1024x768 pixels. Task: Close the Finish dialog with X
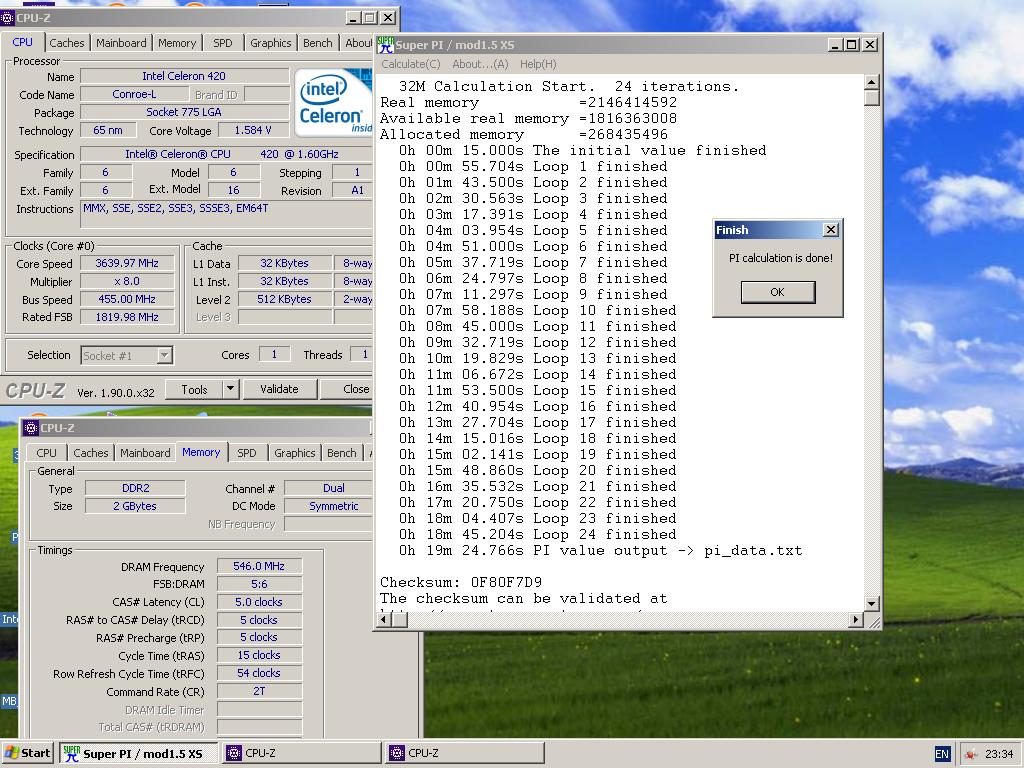click(x=831, y=230)
